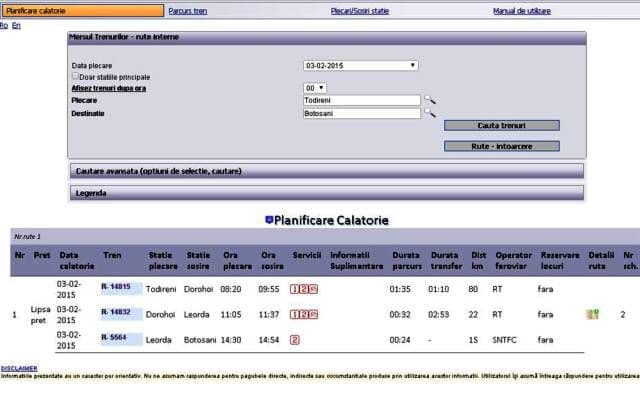This screenshot has height=396, width=640.
Task: Click the Destinatie input field with Botosani
Action: [362, 113]
